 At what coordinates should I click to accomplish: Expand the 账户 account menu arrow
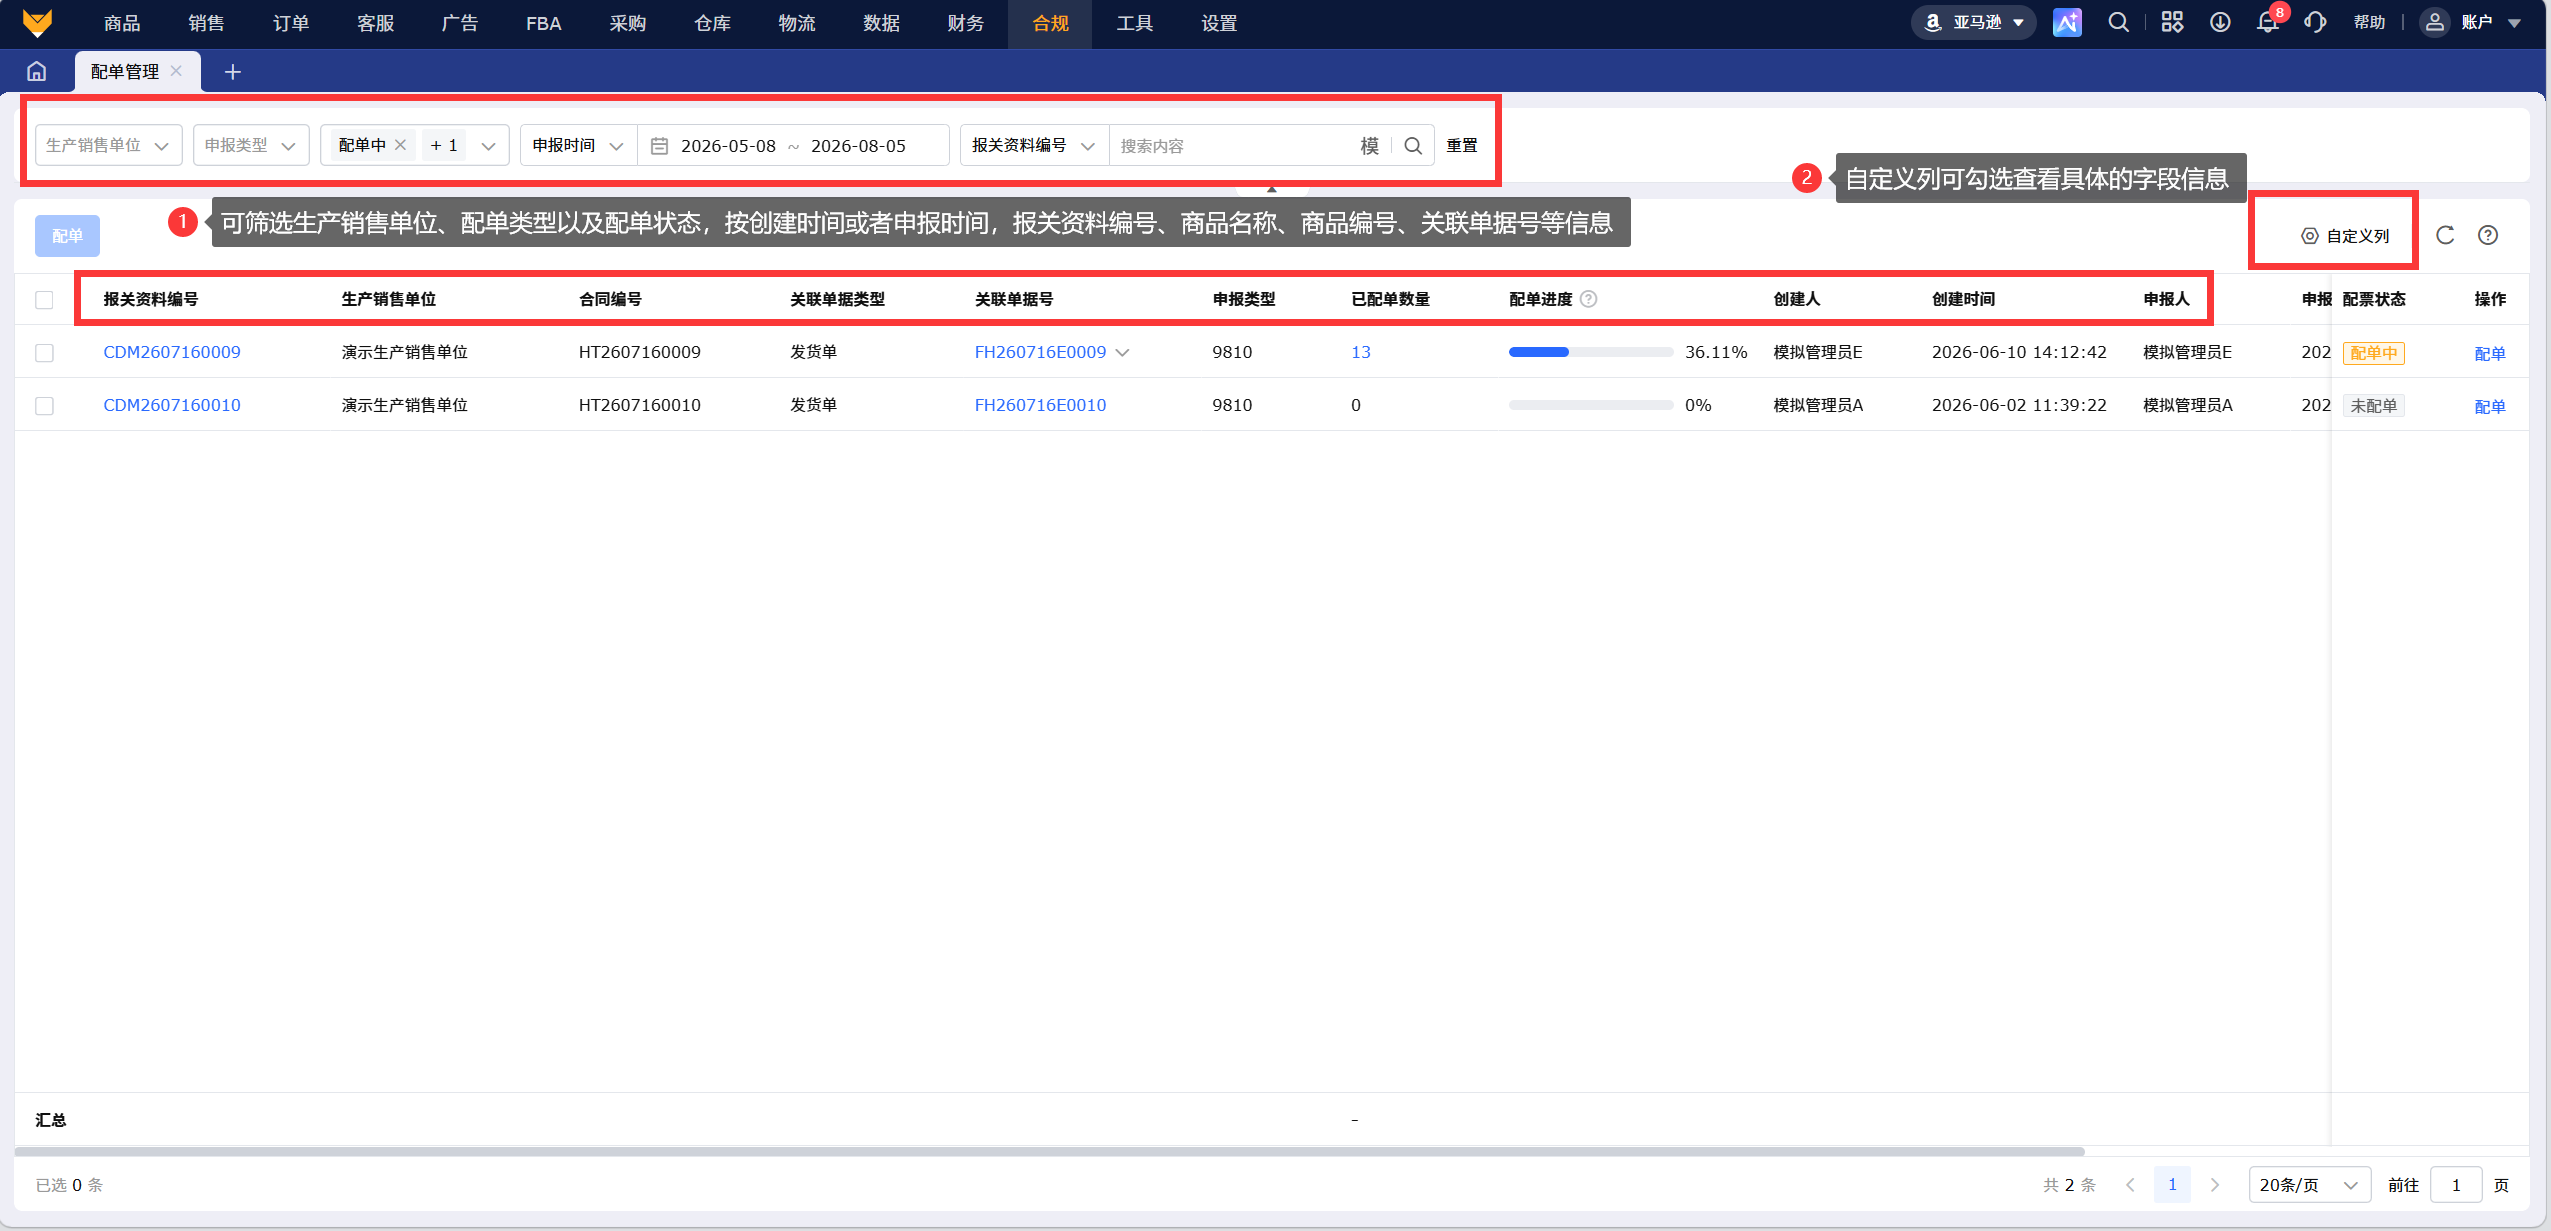(2514, 23)
